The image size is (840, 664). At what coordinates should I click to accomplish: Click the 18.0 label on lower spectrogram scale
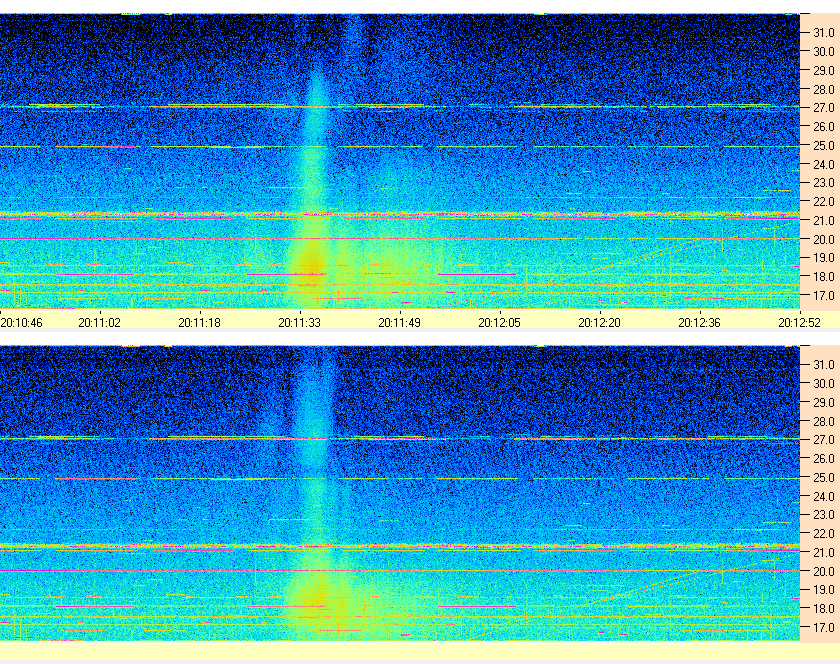pos(824,609)
